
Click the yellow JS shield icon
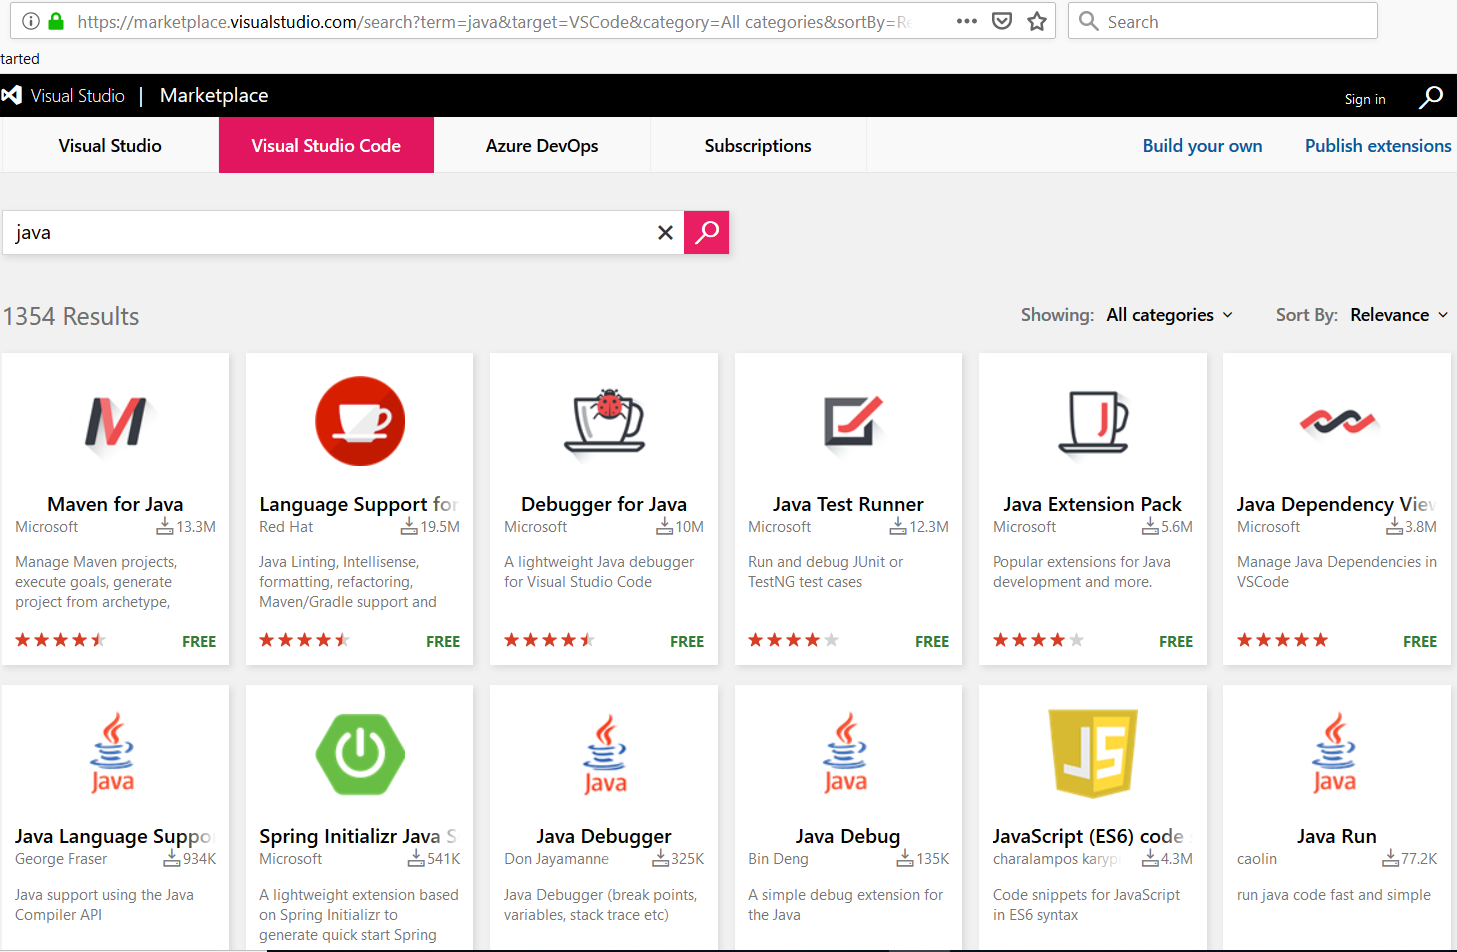tap(1093, 753)
